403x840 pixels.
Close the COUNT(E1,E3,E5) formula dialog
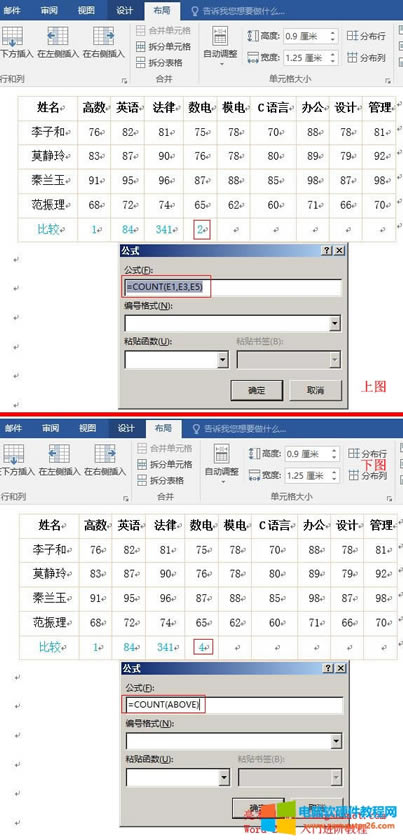point(339,251)
